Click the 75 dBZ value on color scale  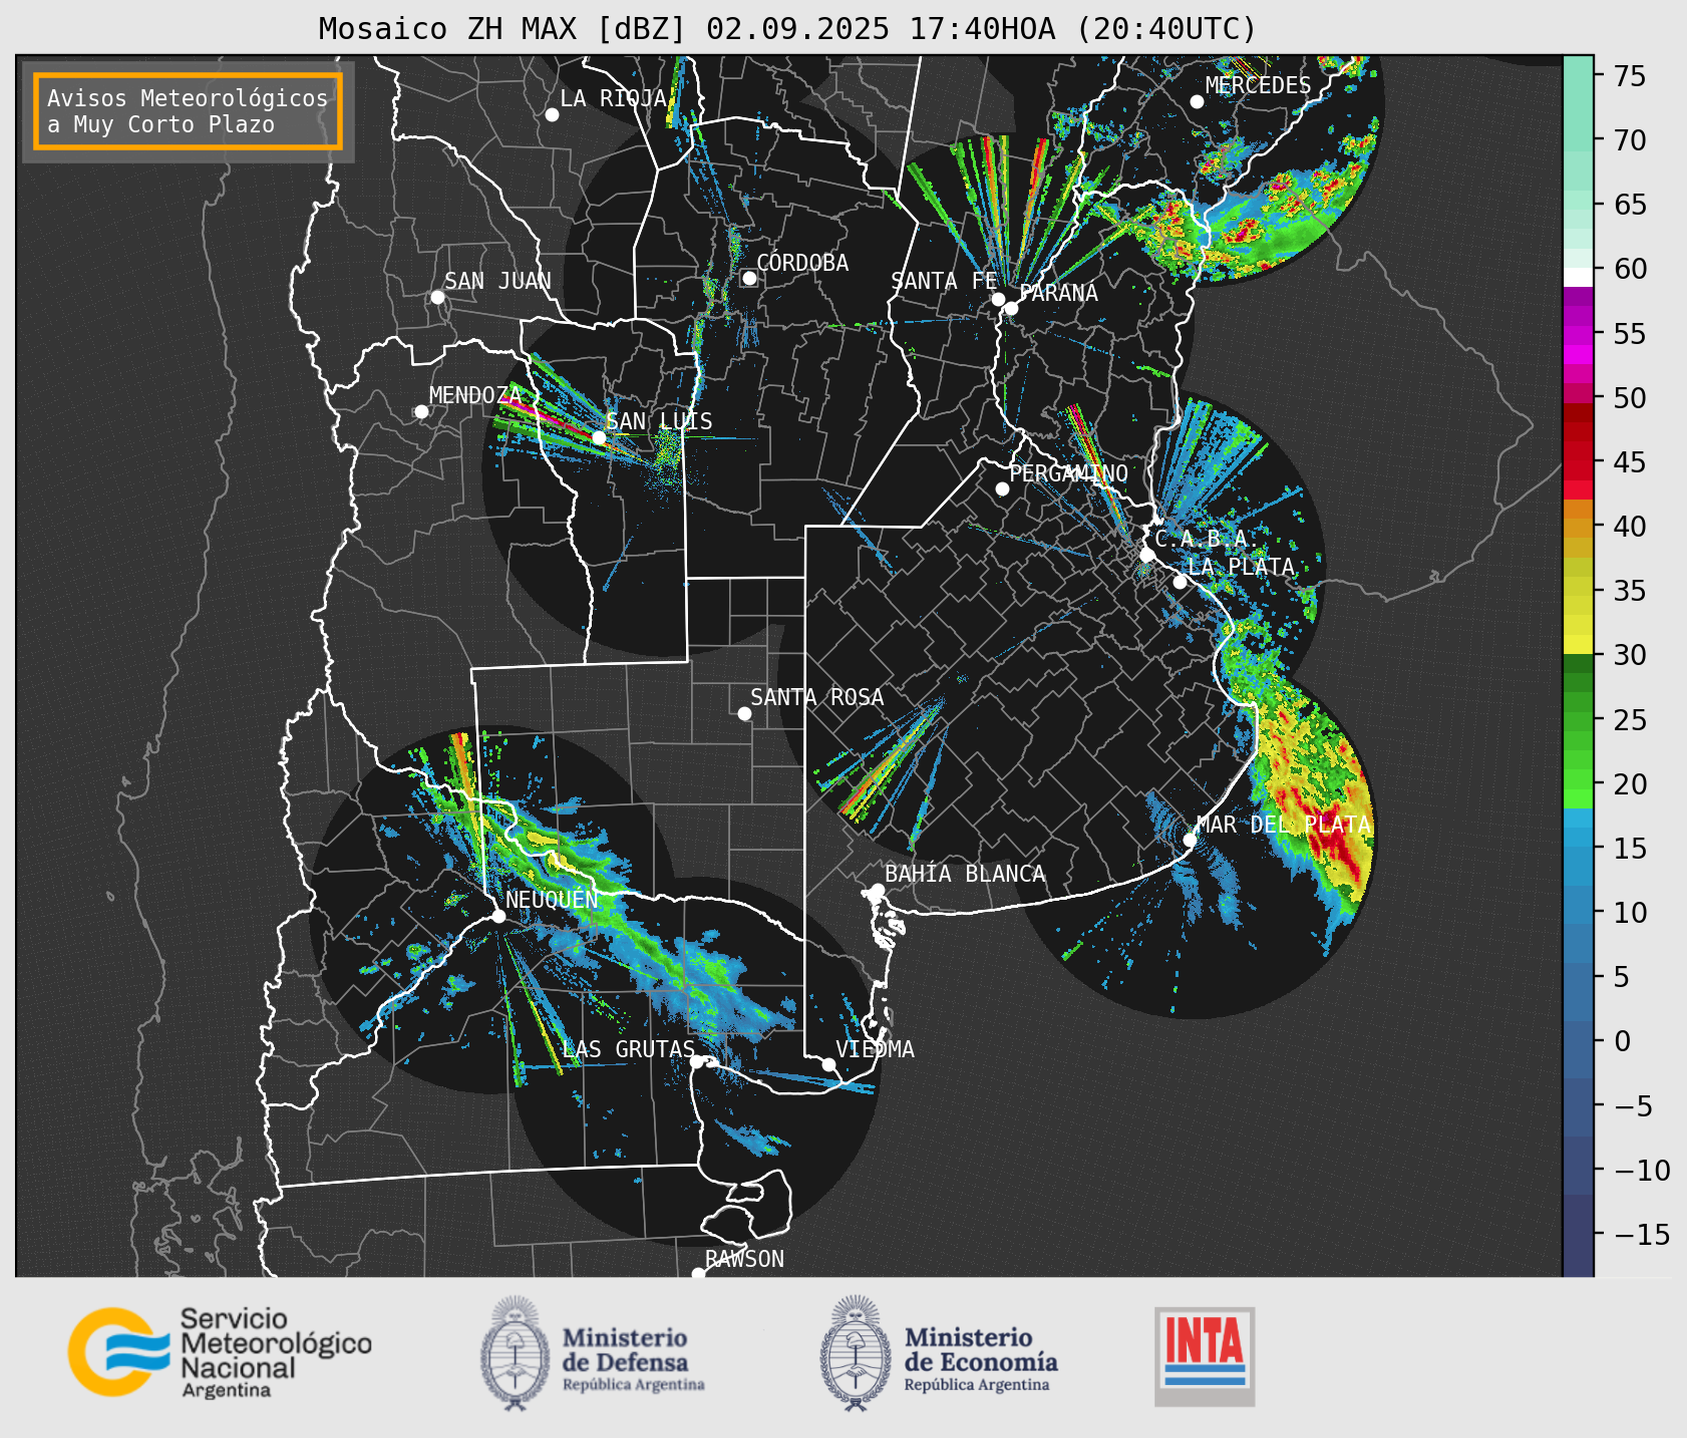pos(1629,75)
